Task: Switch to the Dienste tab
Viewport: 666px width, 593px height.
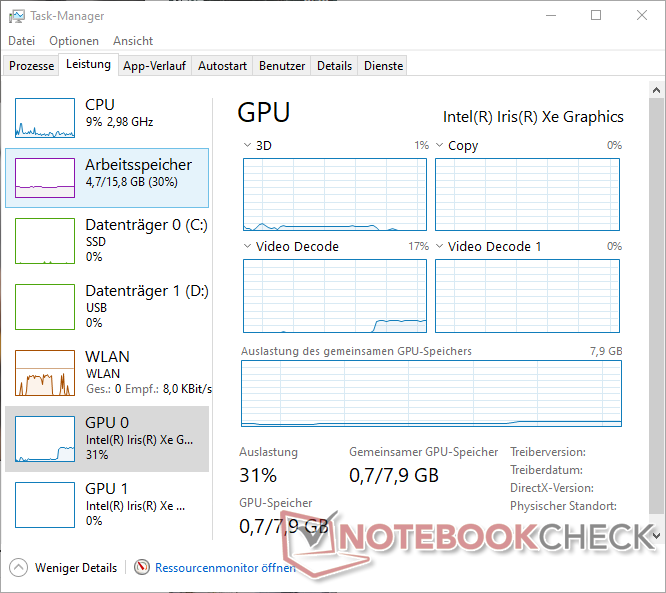Action: 383,66
